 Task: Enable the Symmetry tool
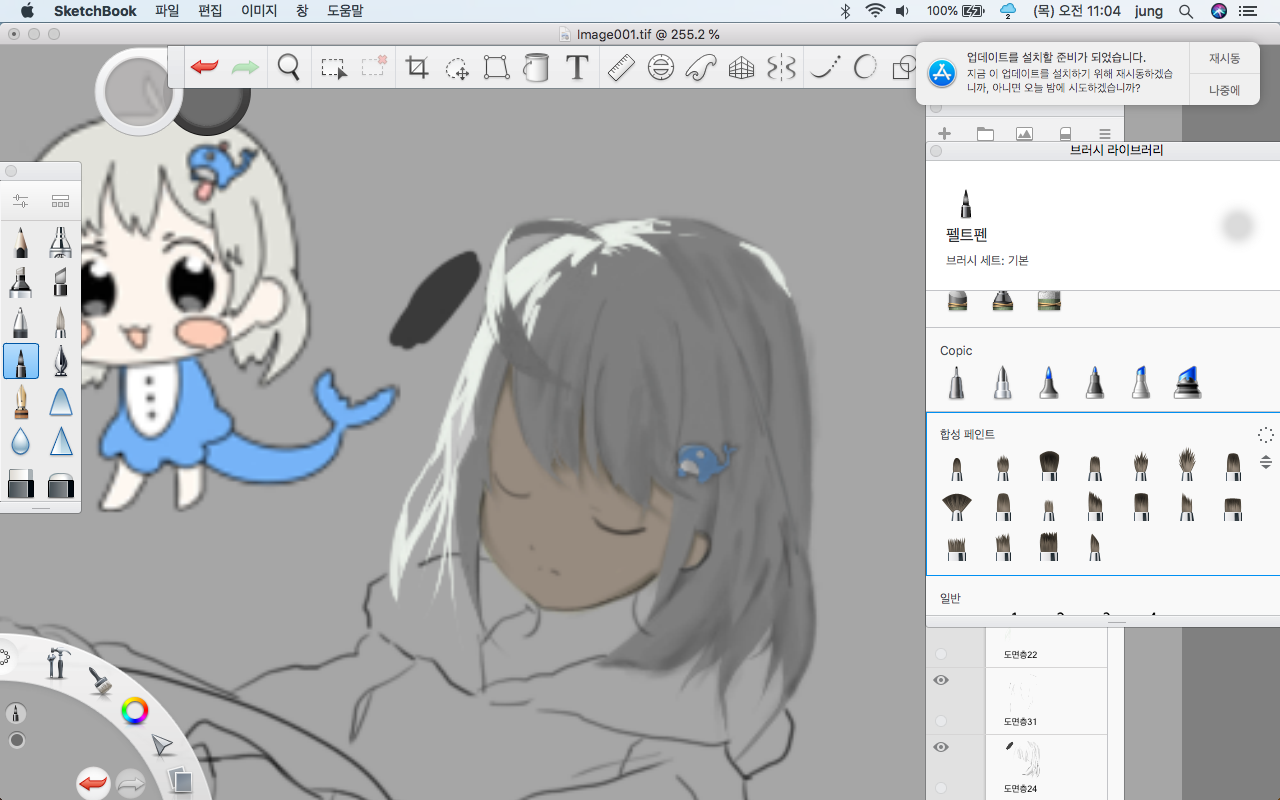point(781,68)
